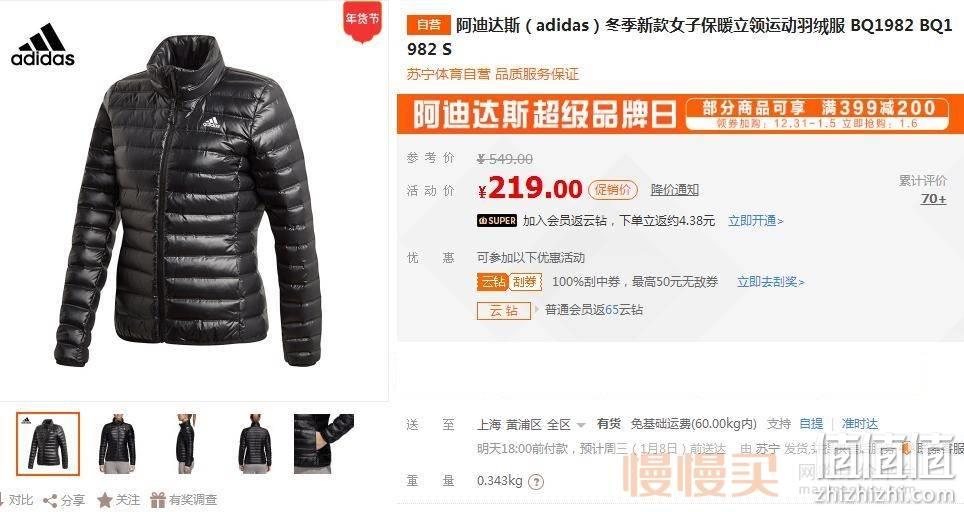Select the back-view model thumbnail
Image resolution: width=964 pixels, height=512 pixels.
(x=255, y=444)
